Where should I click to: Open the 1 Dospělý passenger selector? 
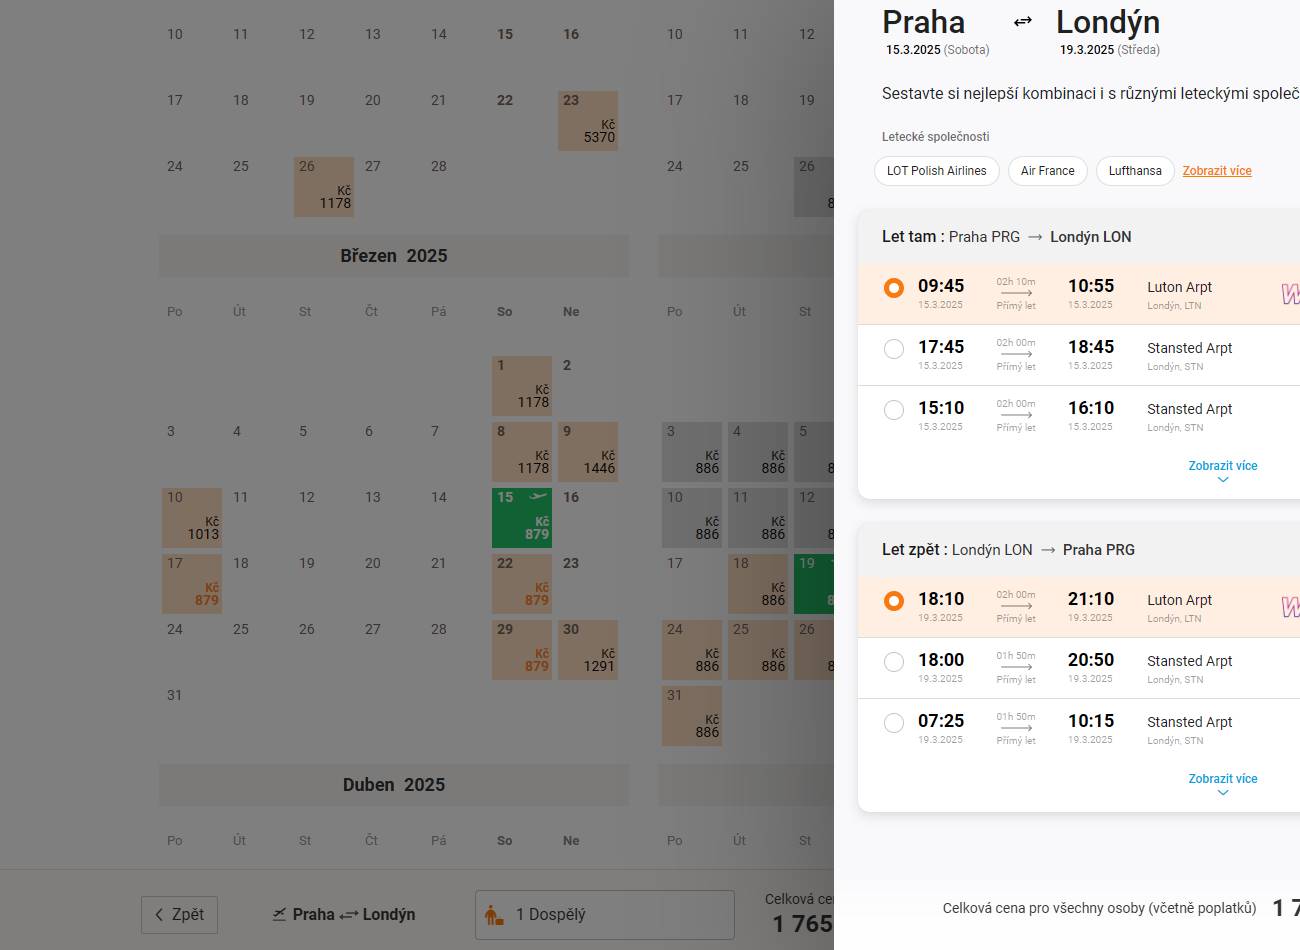604,915
